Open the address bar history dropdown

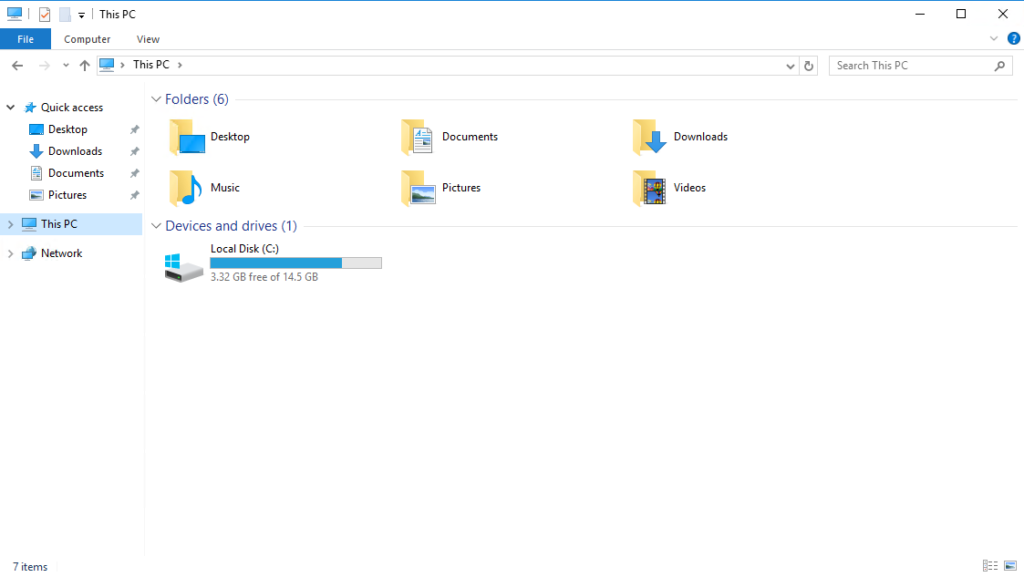click(791, 65)
